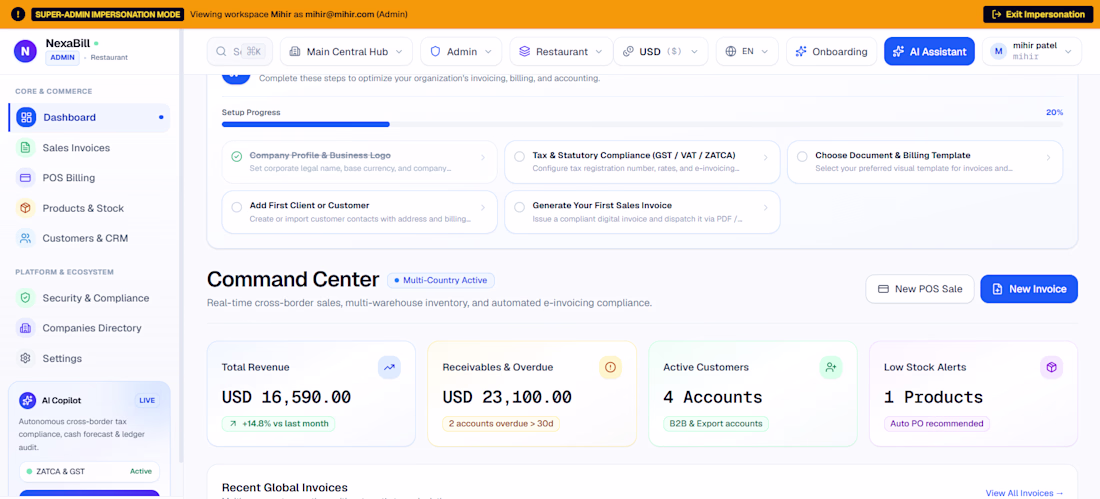Open the Restaurant industry dropdown
Viewport: 1100px width, 499px height.
point(561,51)
